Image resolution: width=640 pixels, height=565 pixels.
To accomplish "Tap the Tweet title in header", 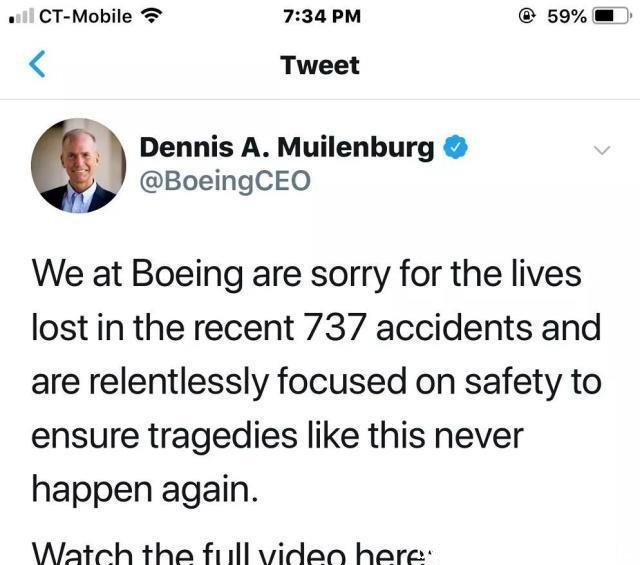I will pos(320,66).
